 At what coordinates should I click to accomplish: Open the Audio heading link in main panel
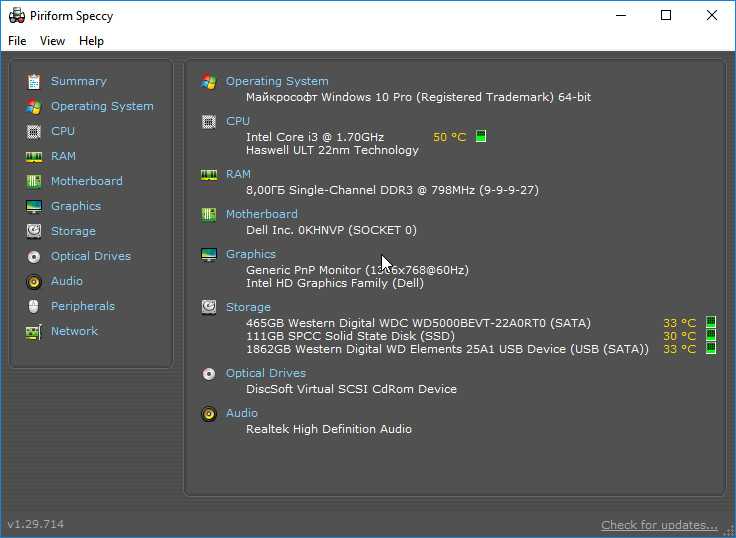[242, 413]
